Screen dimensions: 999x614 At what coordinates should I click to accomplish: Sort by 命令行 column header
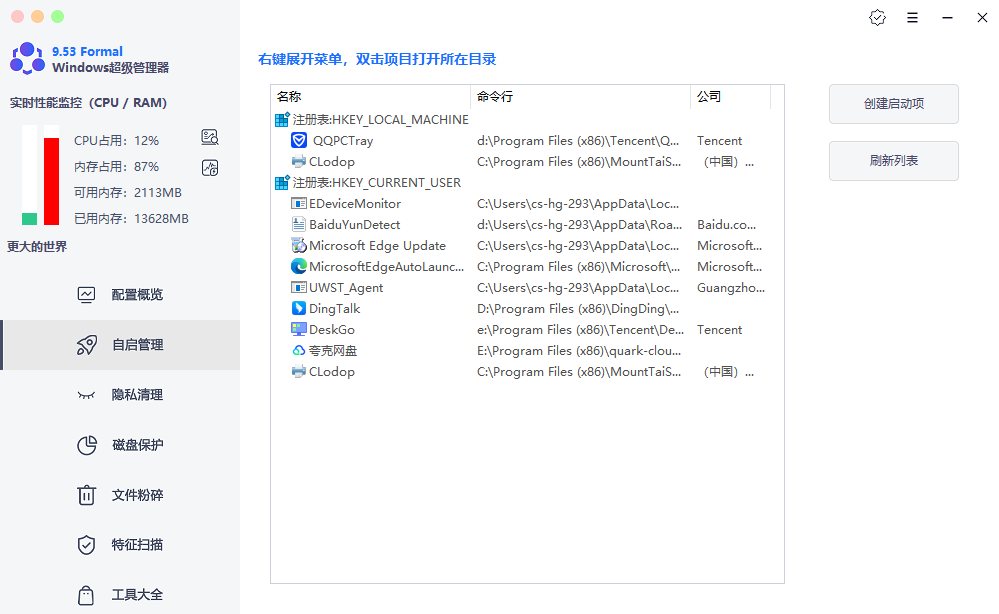click(x=580, y=97)
